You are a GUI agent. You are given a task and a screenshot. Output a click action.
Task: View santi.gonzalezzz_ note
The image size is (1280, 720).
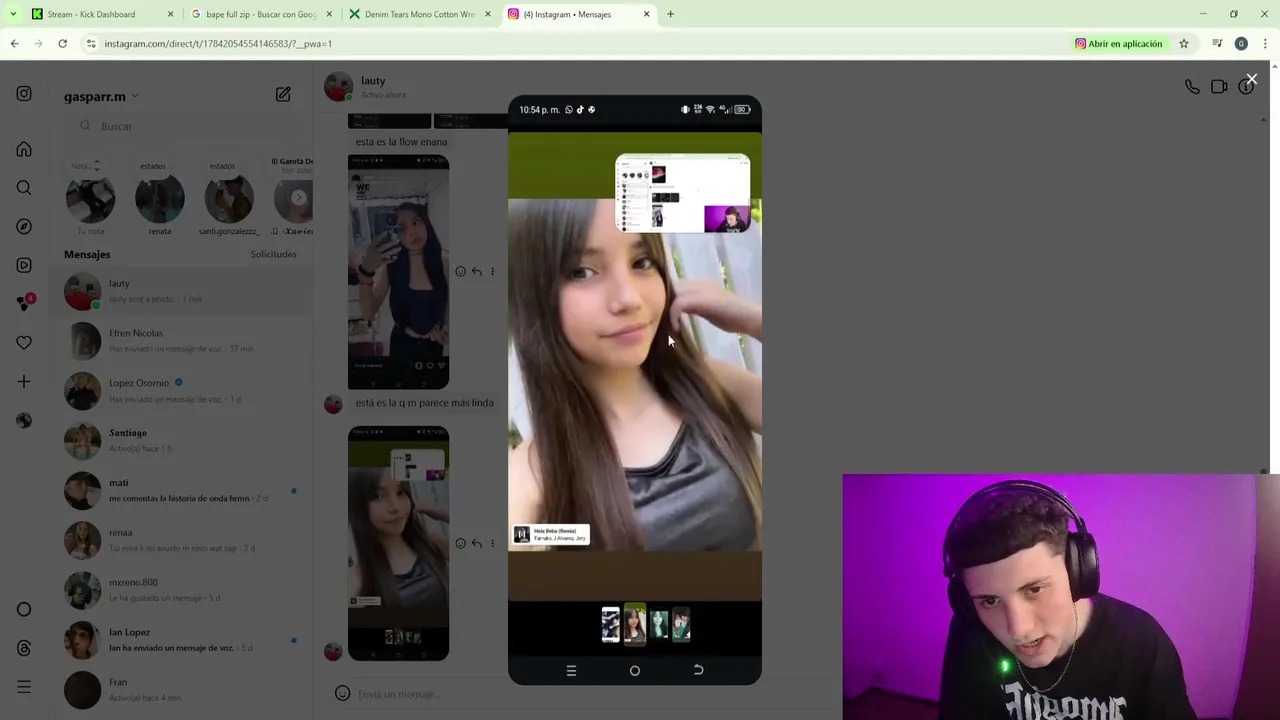229,199
